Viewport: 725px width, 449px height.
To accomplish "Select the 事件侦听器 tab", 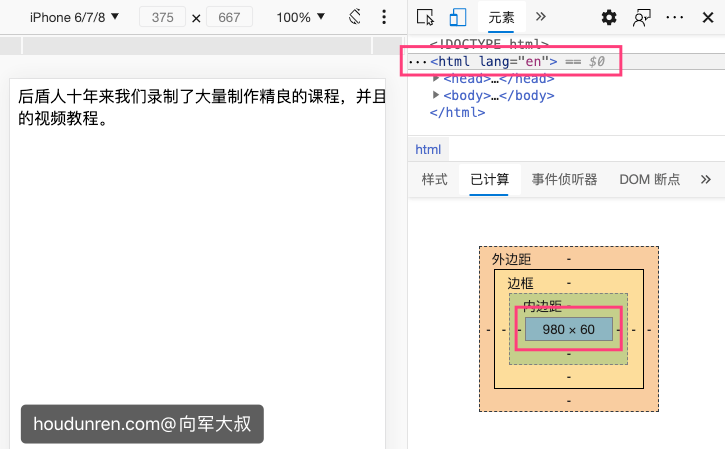I will point(564,179).
